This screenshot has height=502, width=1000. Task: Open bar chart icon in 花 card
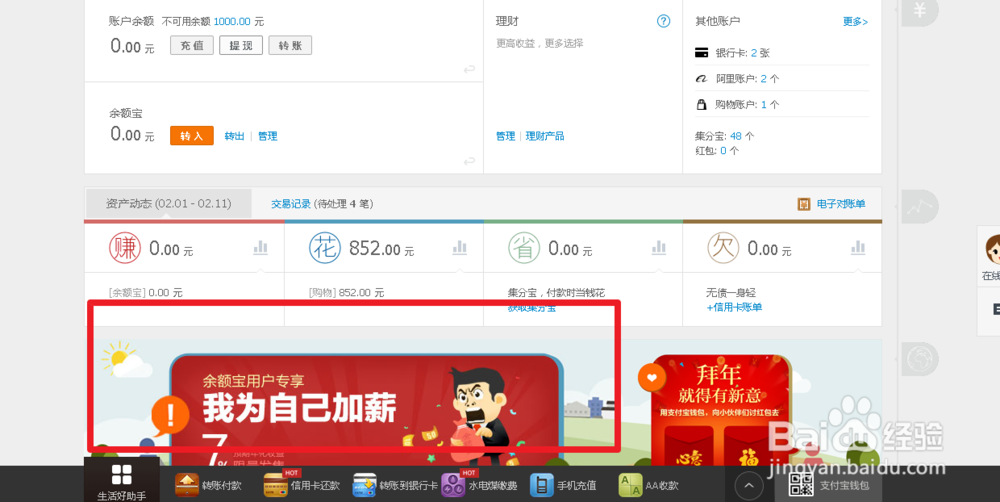pos(459,247)
